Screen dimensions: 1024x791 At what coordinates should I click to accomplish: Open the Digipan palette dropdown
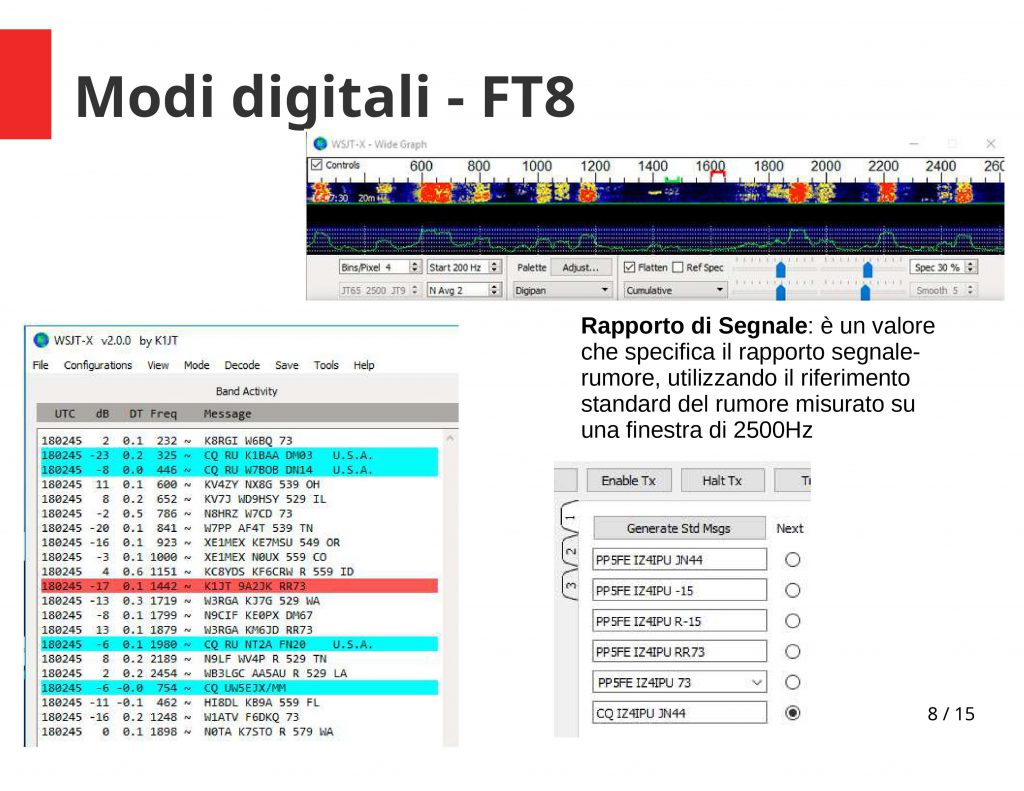click(x=562, y=290)
